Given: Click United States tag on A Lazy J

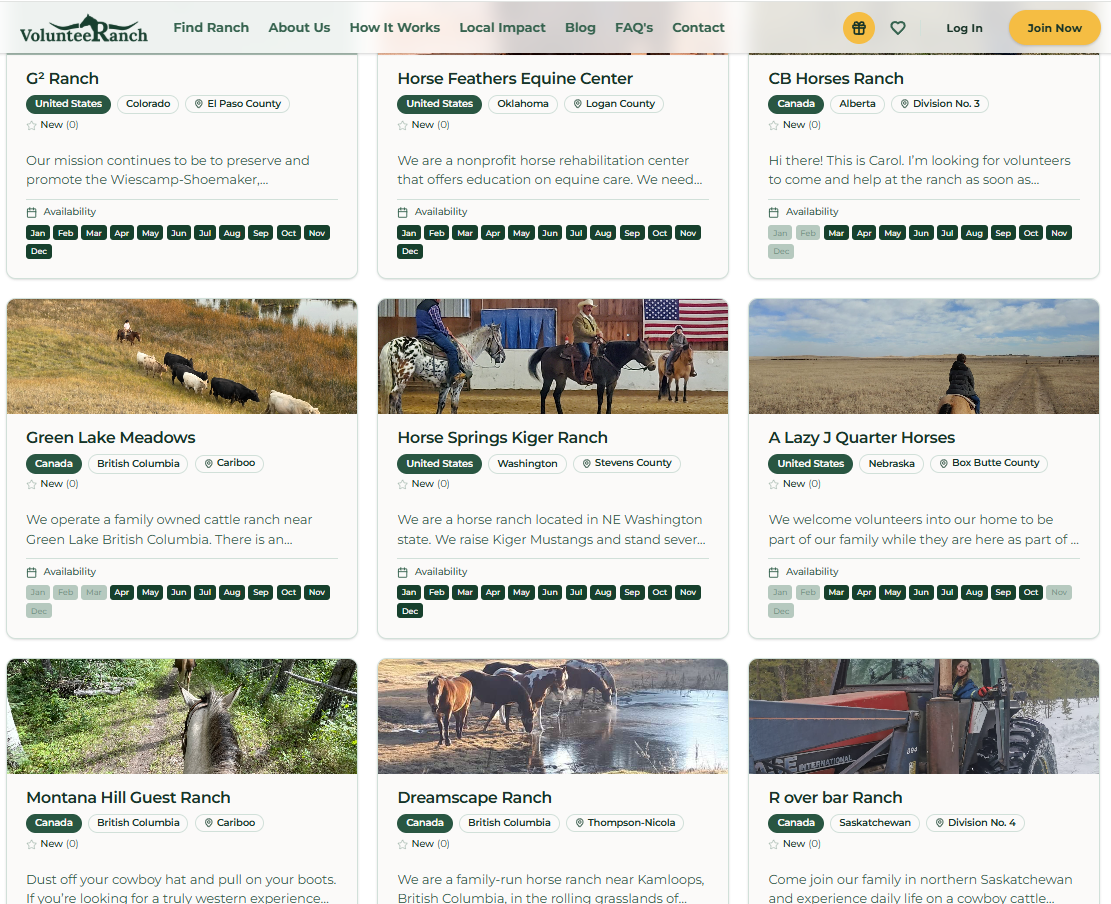Looking at the screenshot, I should click(x=811, y=464).
